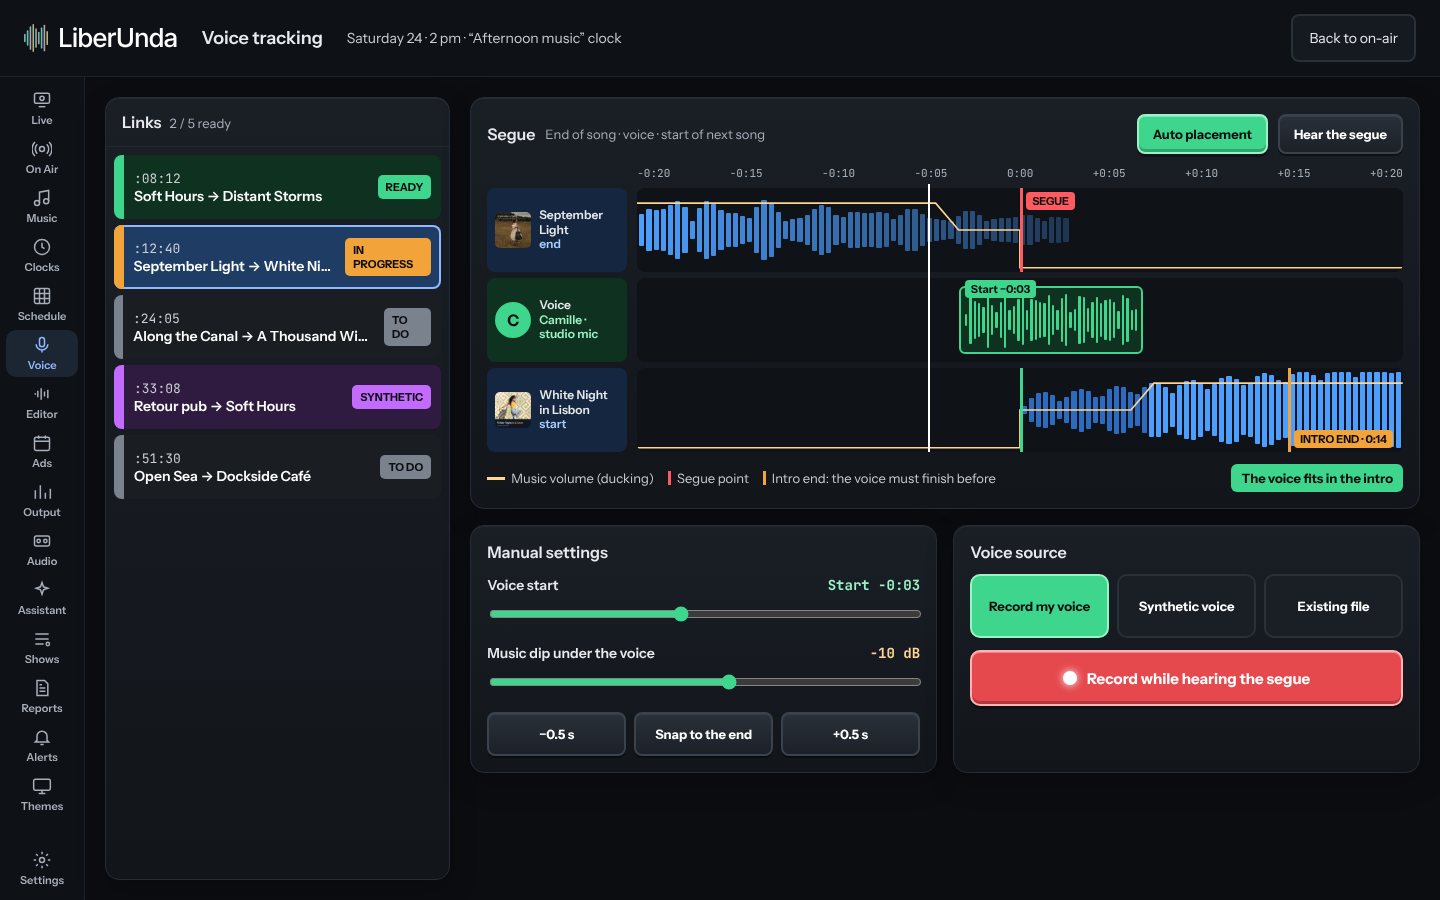This screenshot has width=1440, height=900.
Task: Click the Voice start slider handle
Action: [681, 614]
